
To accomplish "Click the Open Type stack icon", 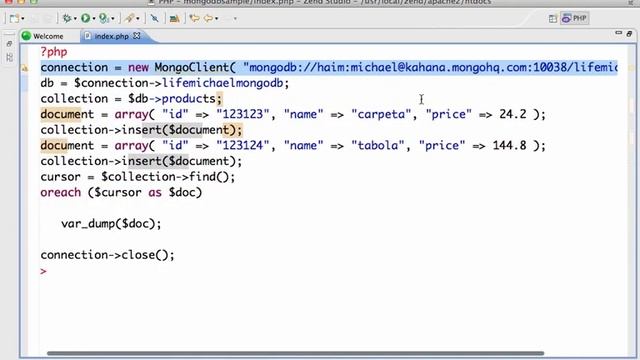I will 174,18.
